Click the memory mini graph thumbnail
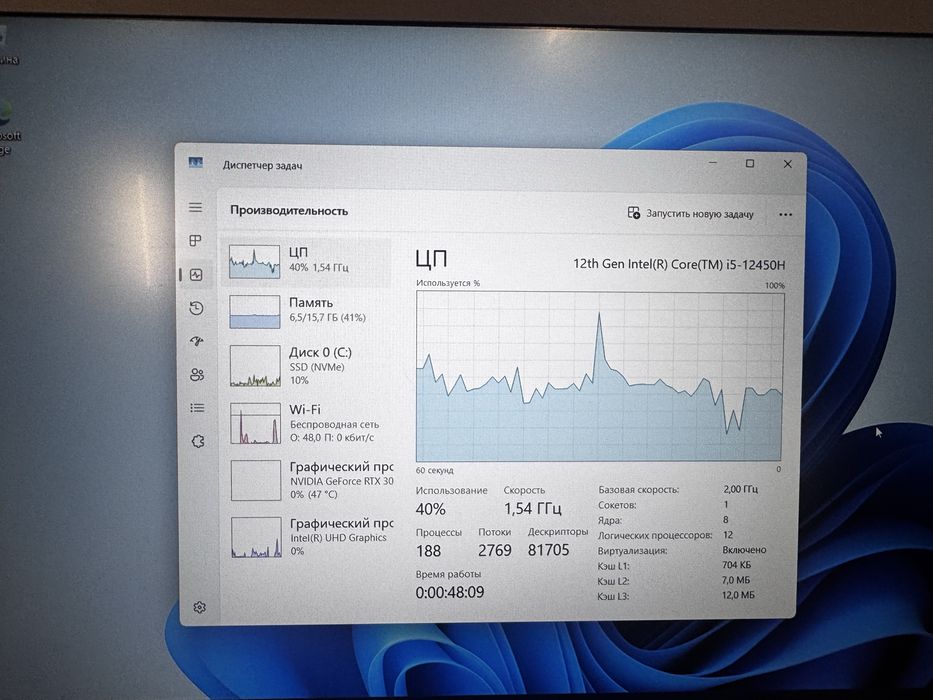This screenshot has height=700, width=933. 255,312
